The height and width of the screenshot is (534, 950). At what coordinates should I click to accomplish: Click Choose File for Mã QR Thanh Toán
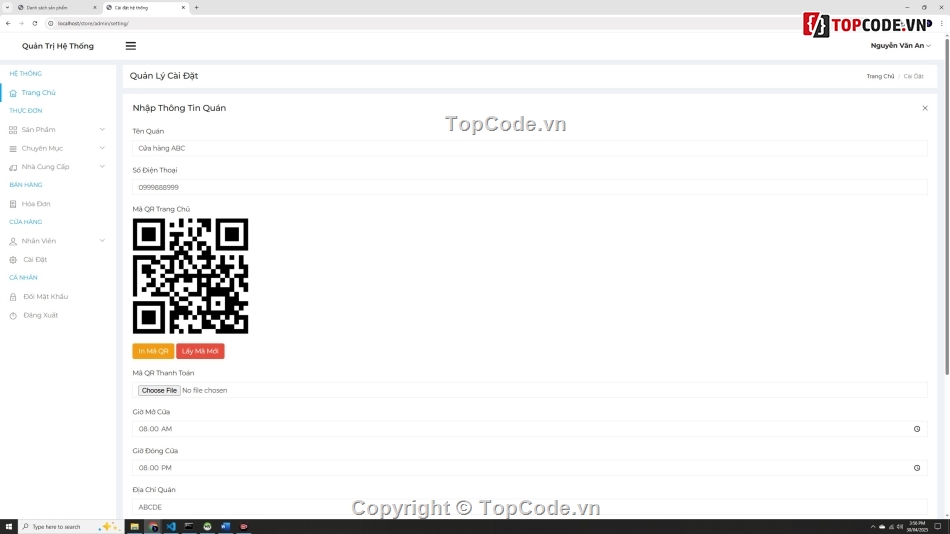tap(159, 390)
